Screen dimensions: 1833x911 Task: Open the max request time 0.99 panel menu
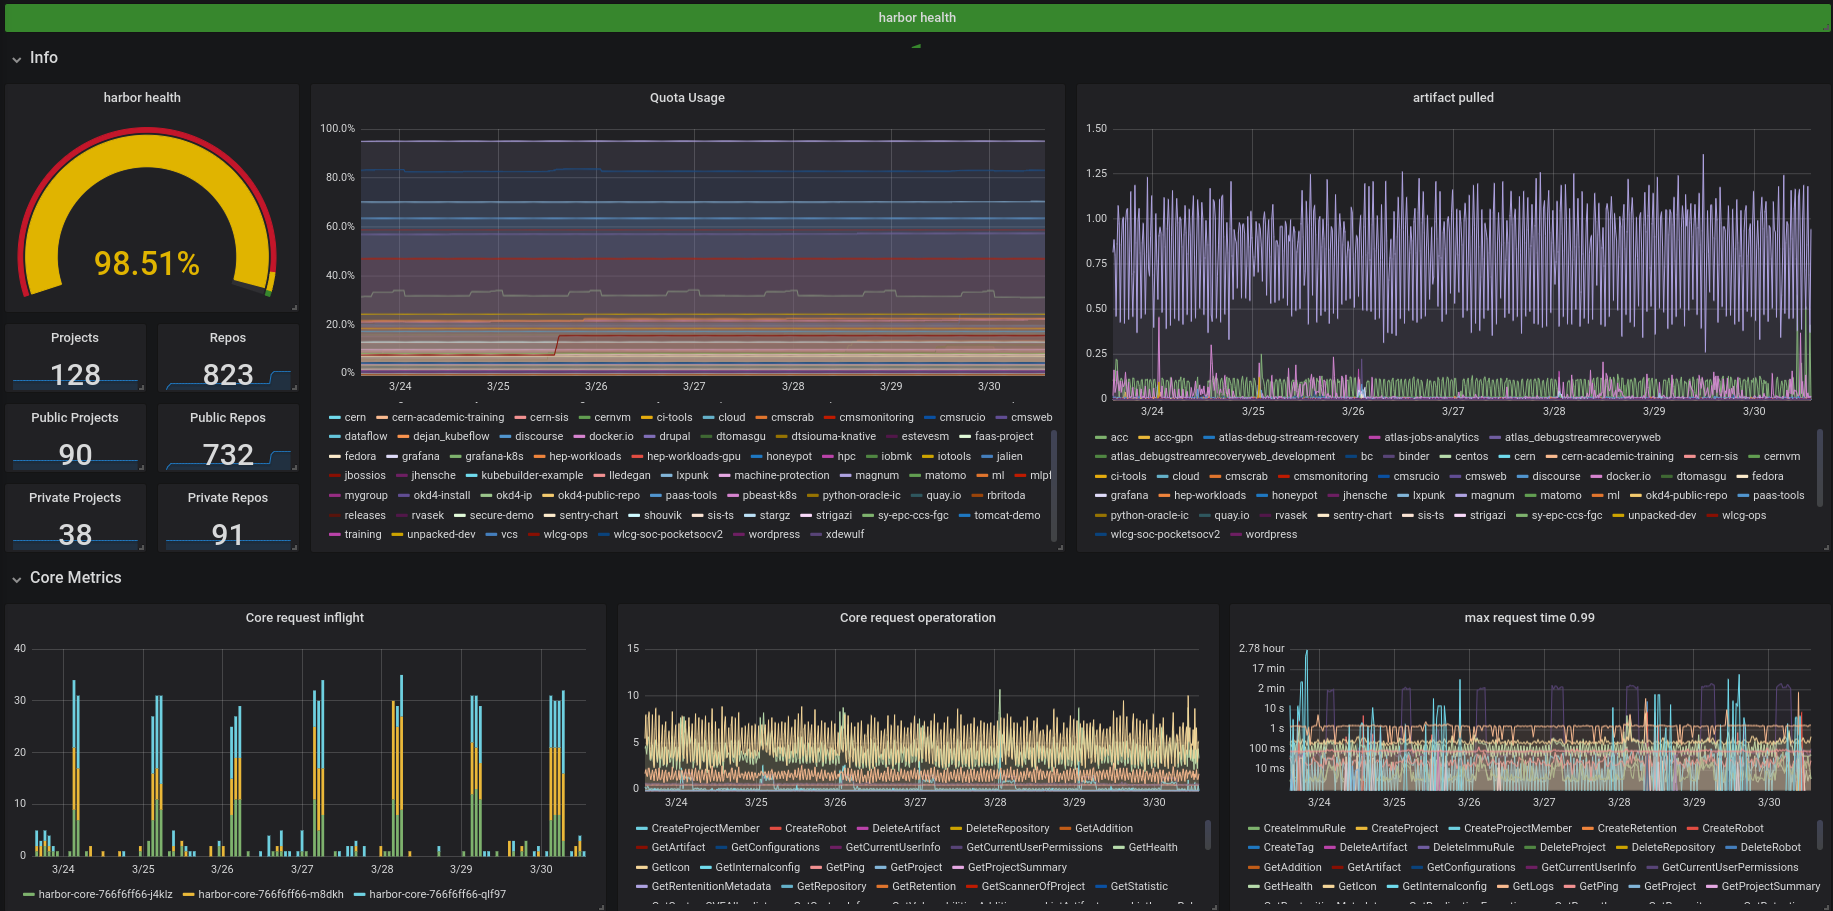(1529, 618)
